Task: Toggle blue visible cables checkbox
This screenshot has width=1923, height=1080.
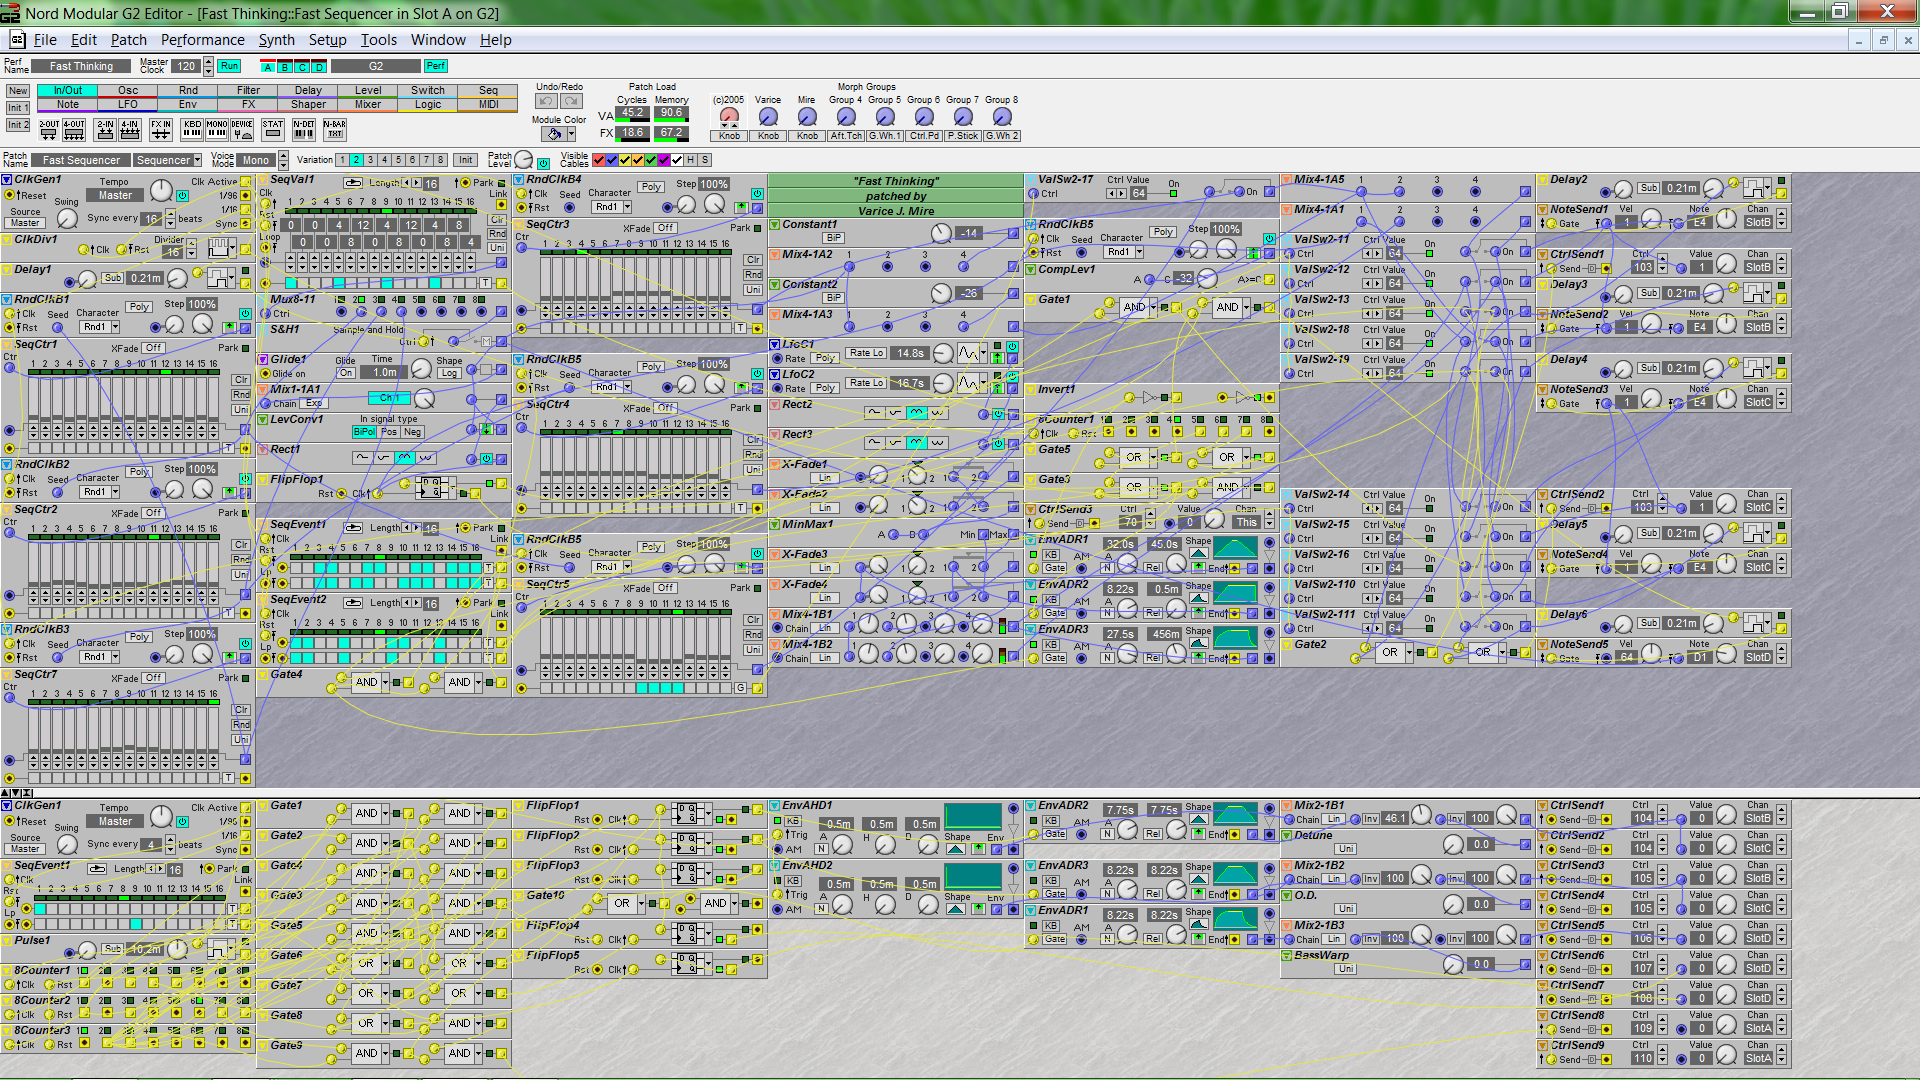Action: pyautogui.click(x=612, y=160)
